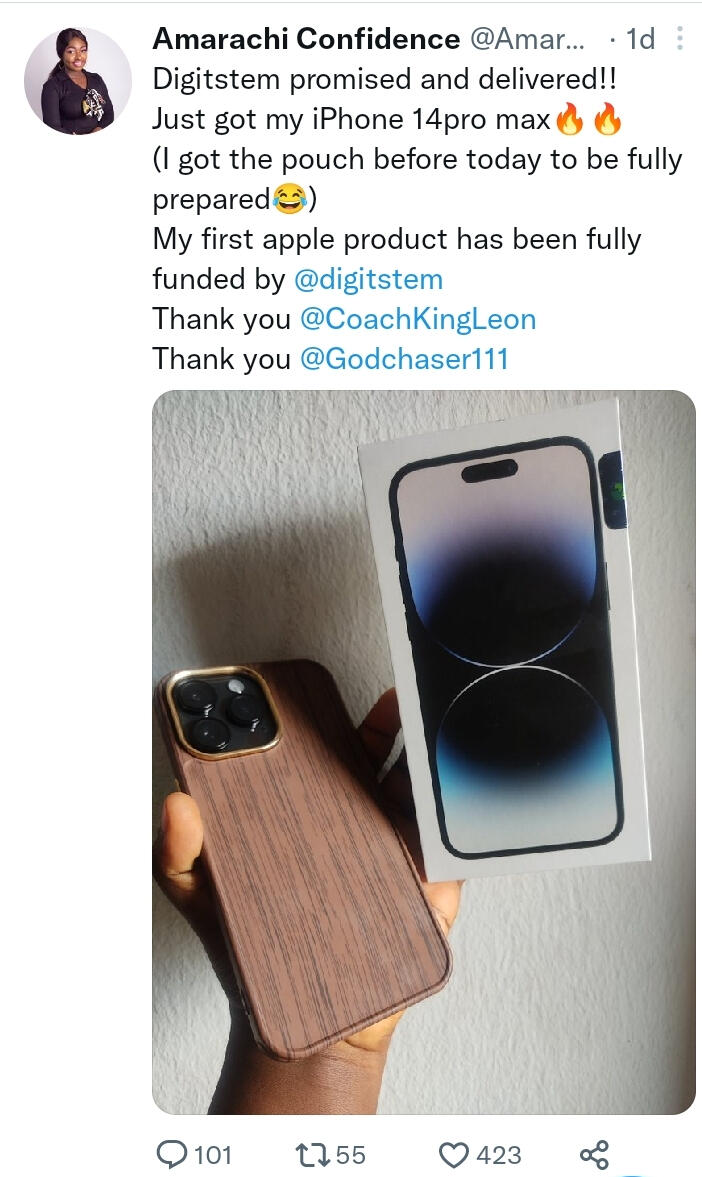
Task: Retweet Amarachi's post using the retweet icon
Action: [314, 1155]
